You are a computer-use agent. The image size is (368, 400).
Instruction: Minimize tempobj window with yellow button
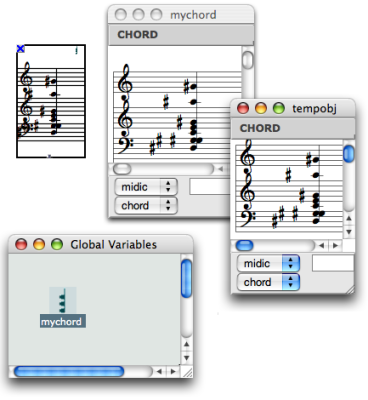261,108
